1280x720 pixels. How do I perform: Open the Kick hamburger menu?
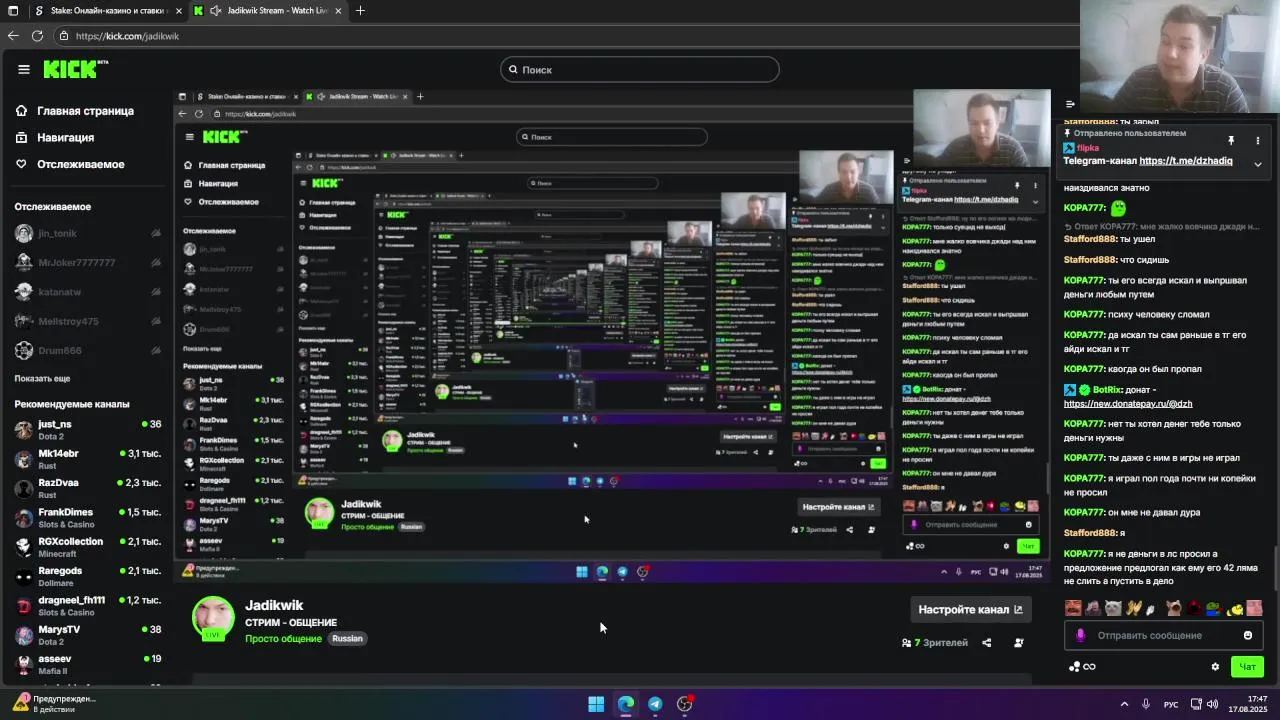(x=24, y=69)
